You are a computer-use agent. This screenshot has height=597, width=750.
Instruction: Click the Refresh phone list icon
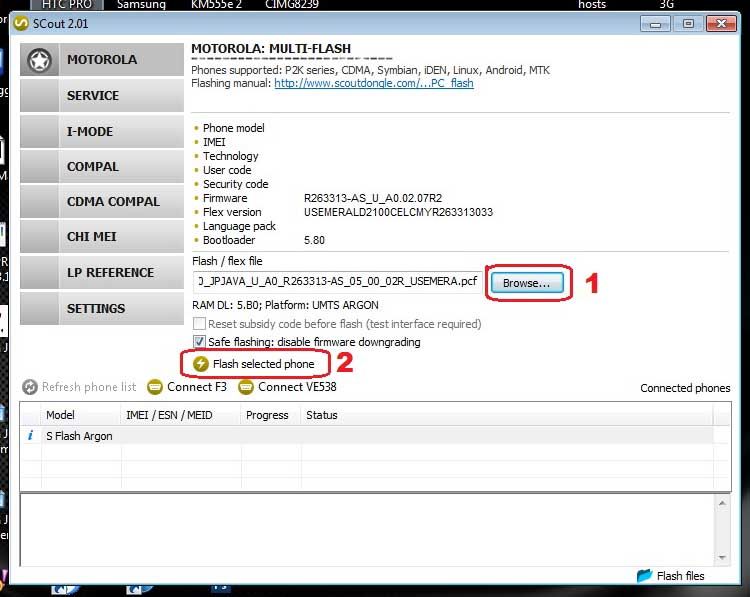(x=30, y=387)
